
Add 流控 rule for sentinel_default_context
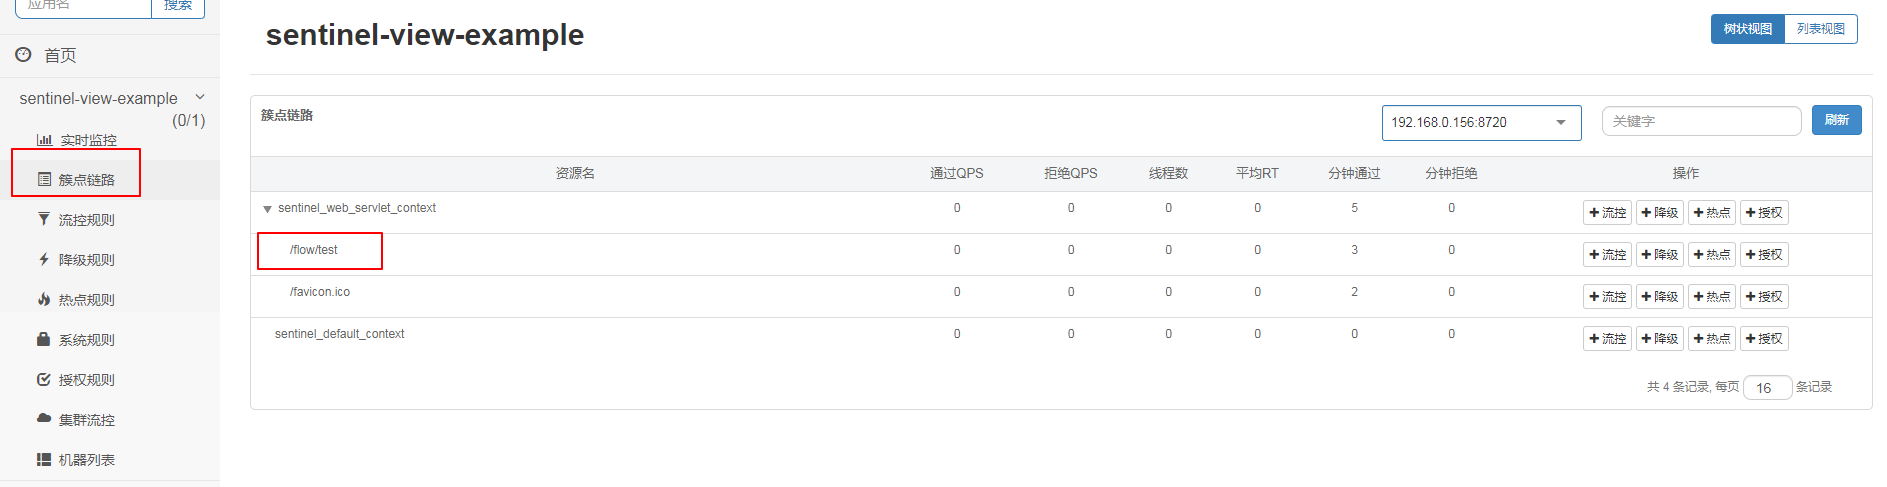pos(1607,339)
